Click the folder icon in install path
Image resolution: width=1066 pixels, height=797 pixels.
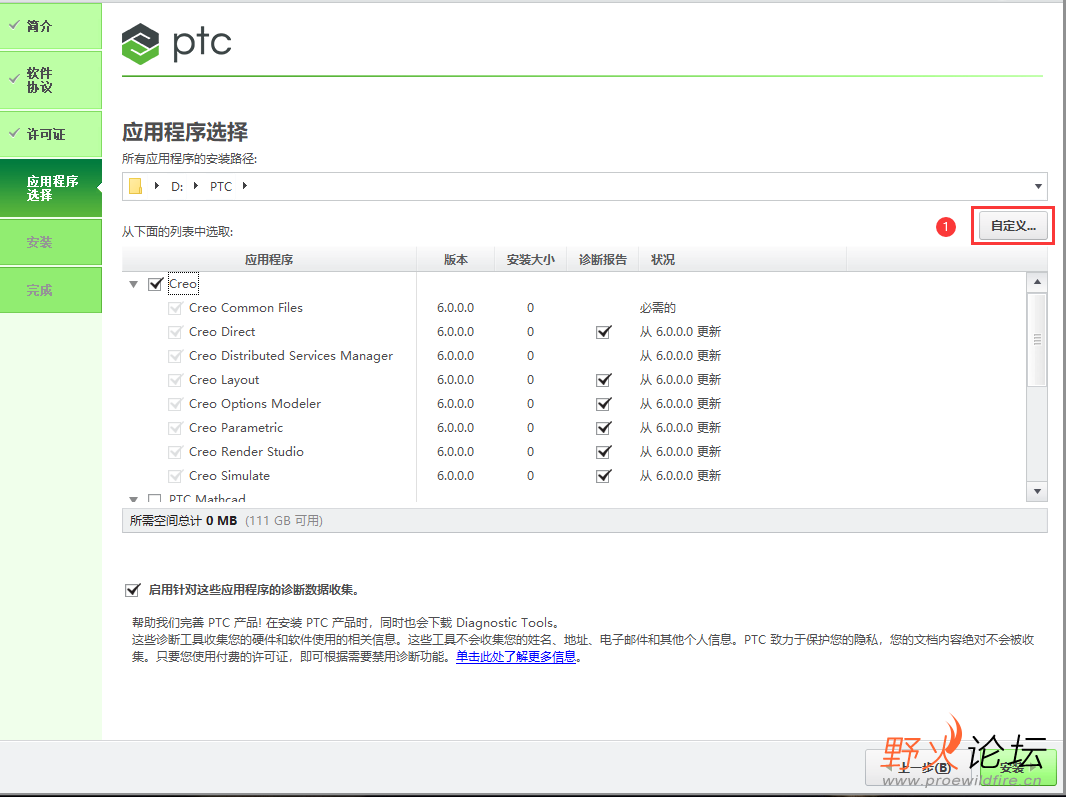[135, 186]
